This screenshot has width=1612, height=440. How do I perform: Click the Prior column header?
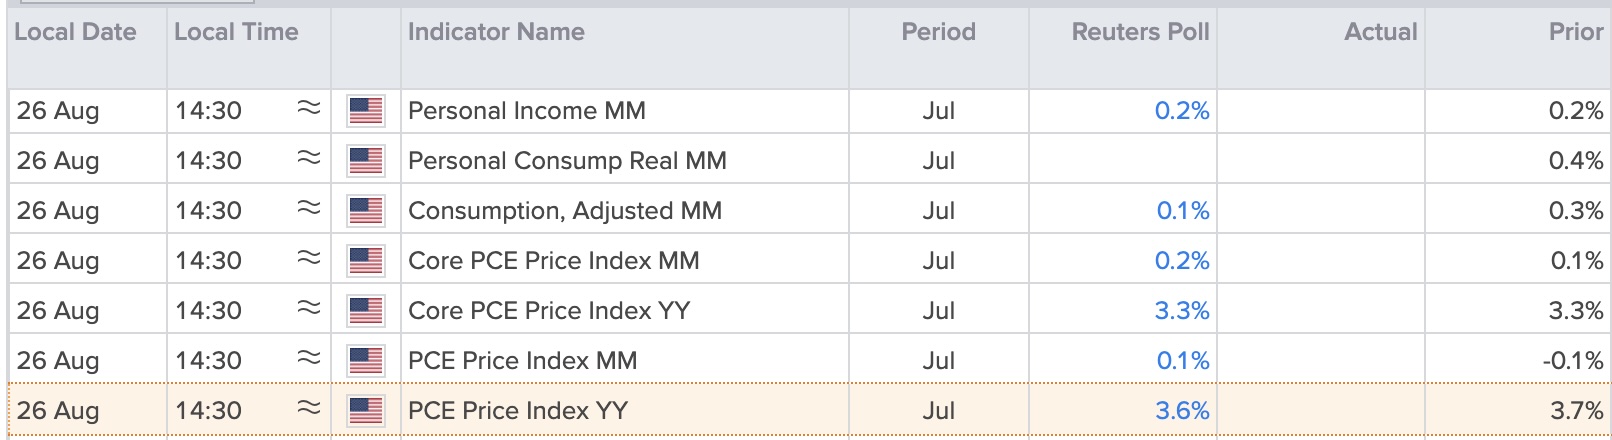[1576, 32]
